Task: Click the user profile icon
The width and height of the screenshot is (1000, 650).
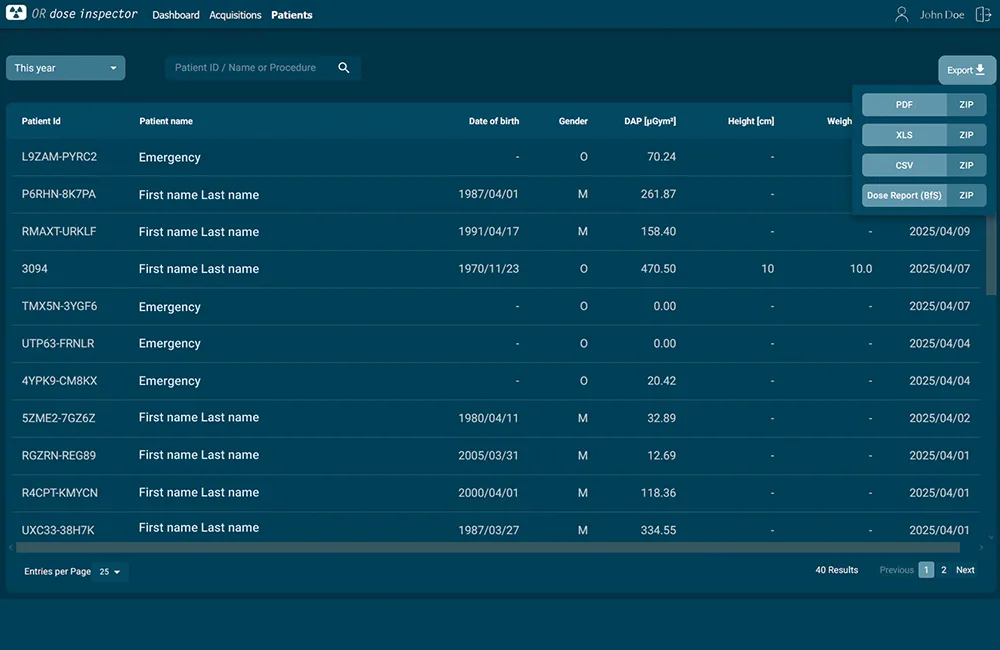Action: coord(902,14)
